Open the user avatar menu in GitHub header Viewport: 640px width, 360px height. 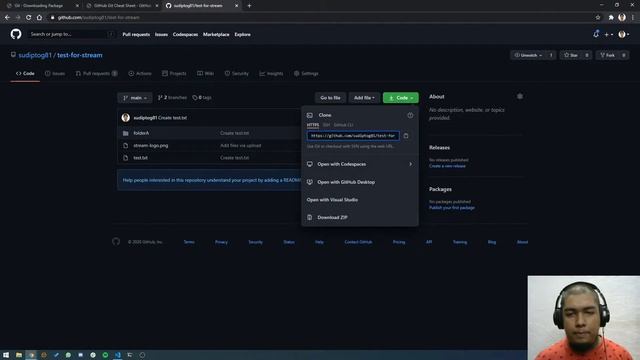point(624,35)
